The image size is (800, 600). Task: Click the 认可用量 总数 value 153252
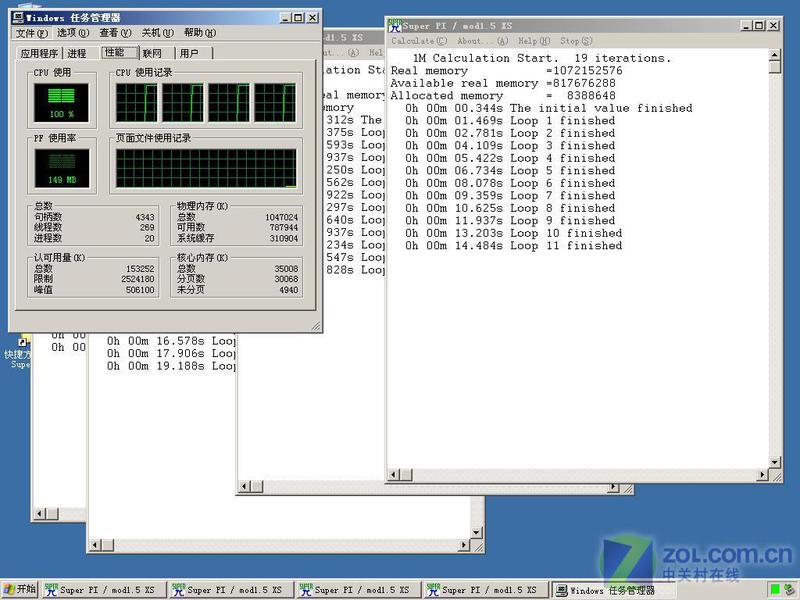140,269
